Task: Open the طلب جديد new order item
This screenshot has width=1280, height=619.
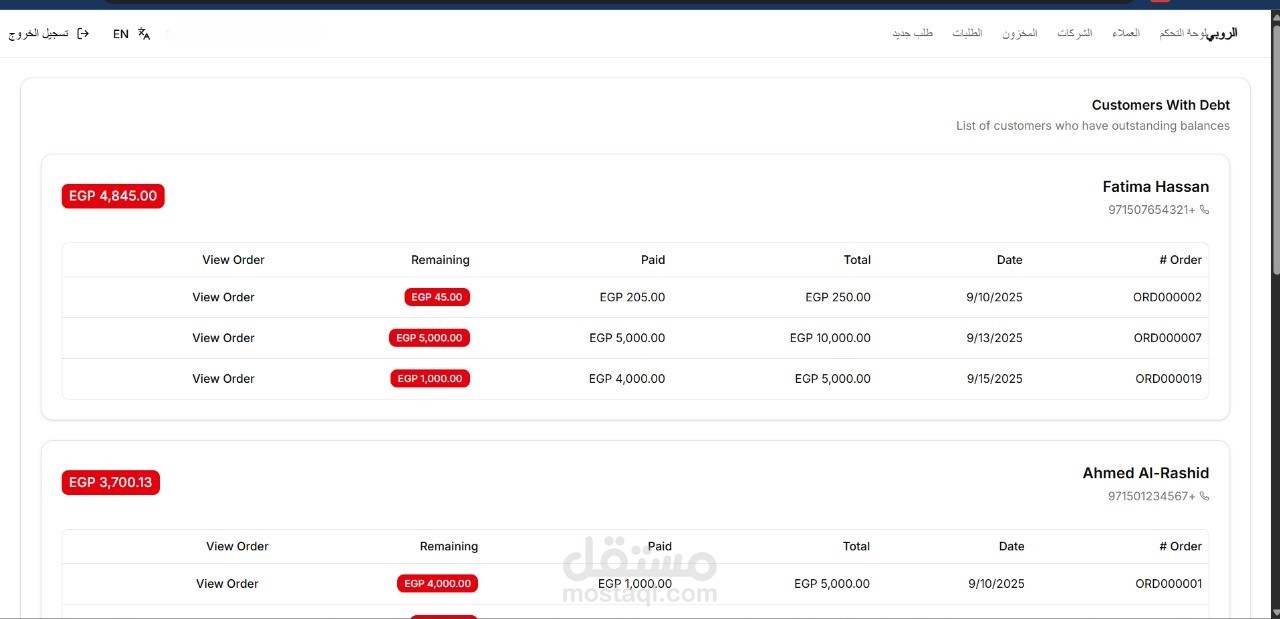Action: pyautogui.click(x=913, y=34)
